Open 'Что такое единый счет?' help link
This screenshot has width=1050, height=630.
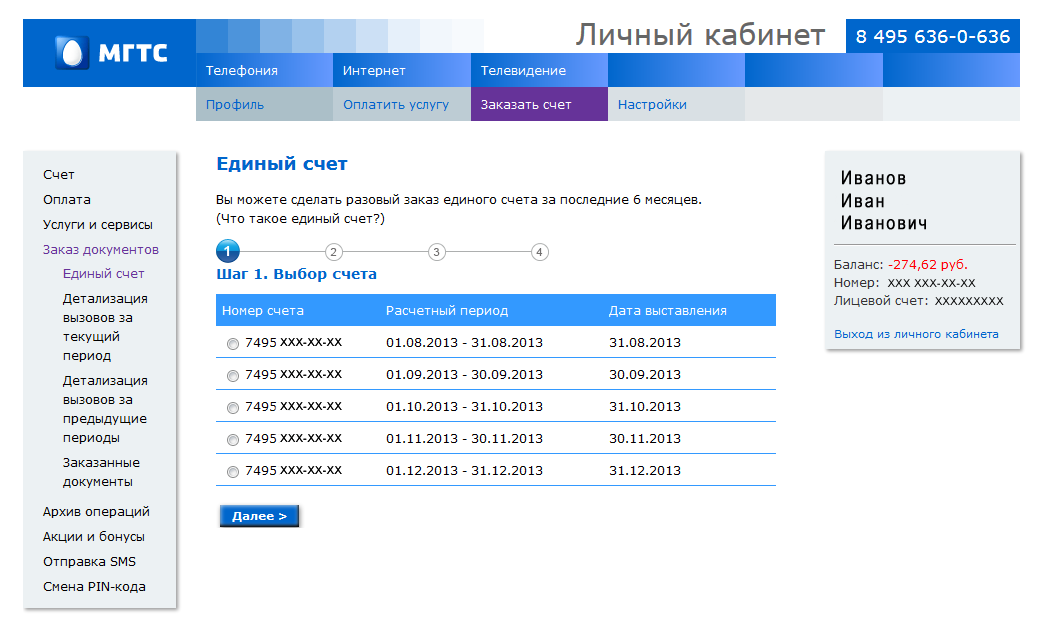coord(300,219)
